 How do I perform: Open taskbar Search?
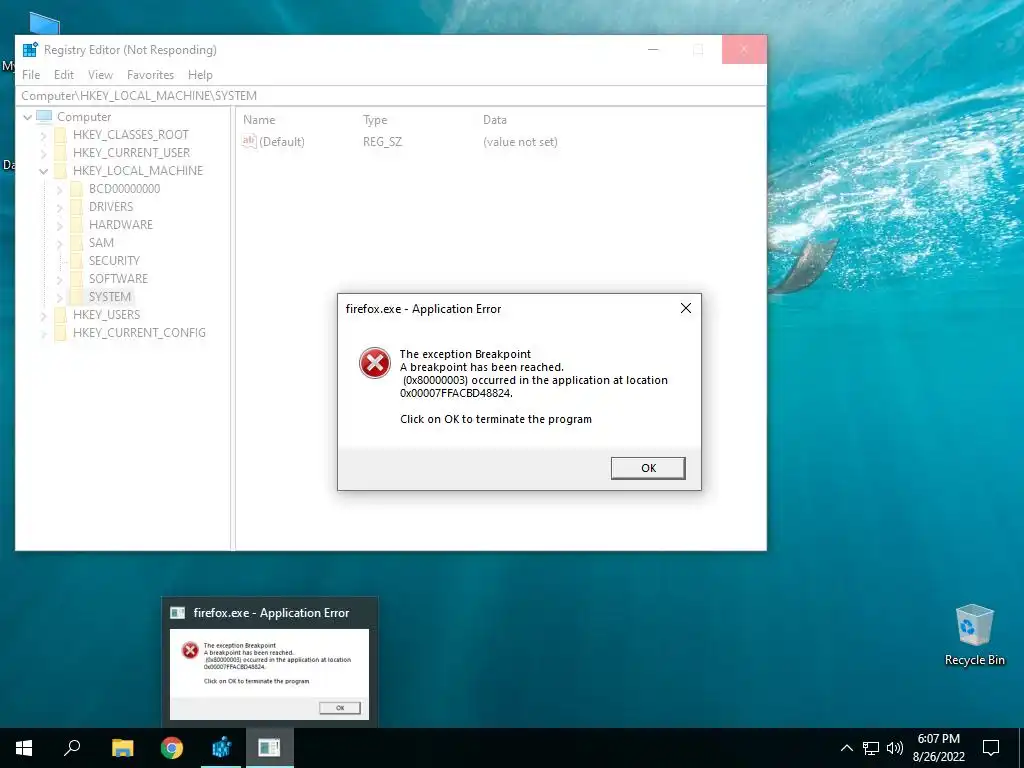click(x=72, y=748)
